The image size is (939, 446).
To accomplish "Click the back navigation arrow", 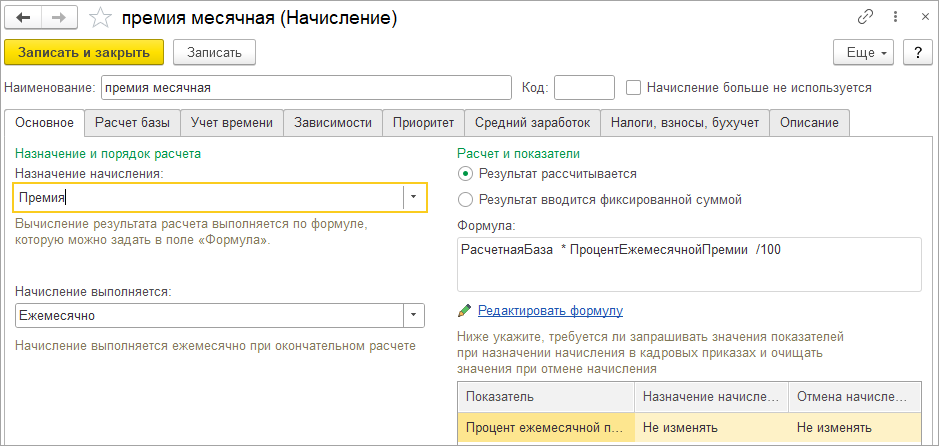I will 24,18.
